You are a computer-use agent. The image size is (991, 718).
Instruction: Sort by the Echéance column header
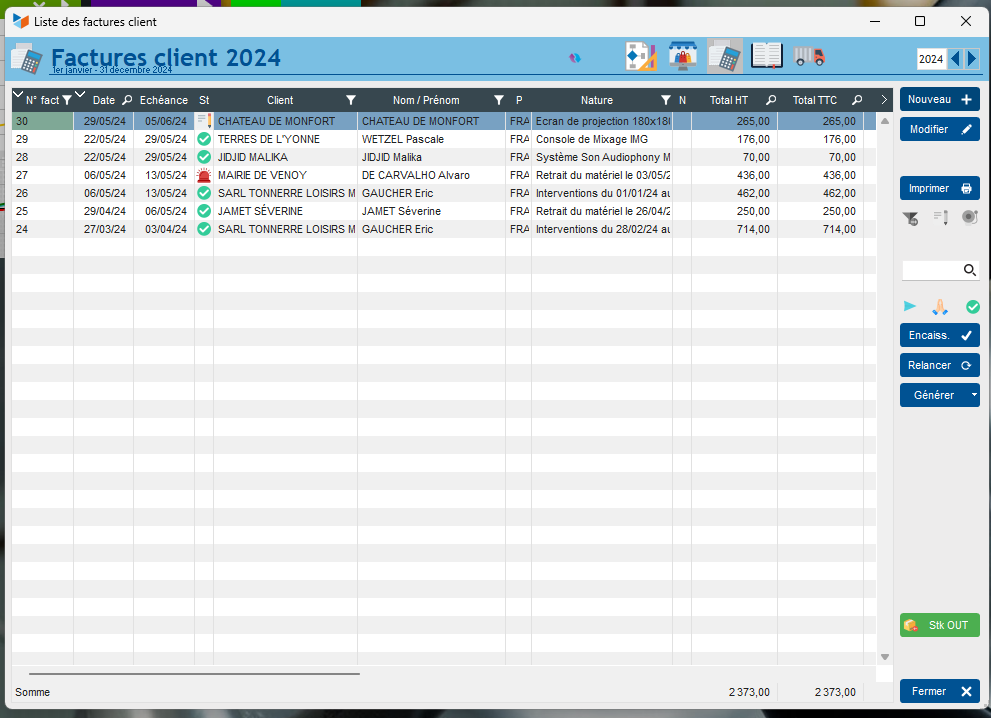(x=163, y=100)
